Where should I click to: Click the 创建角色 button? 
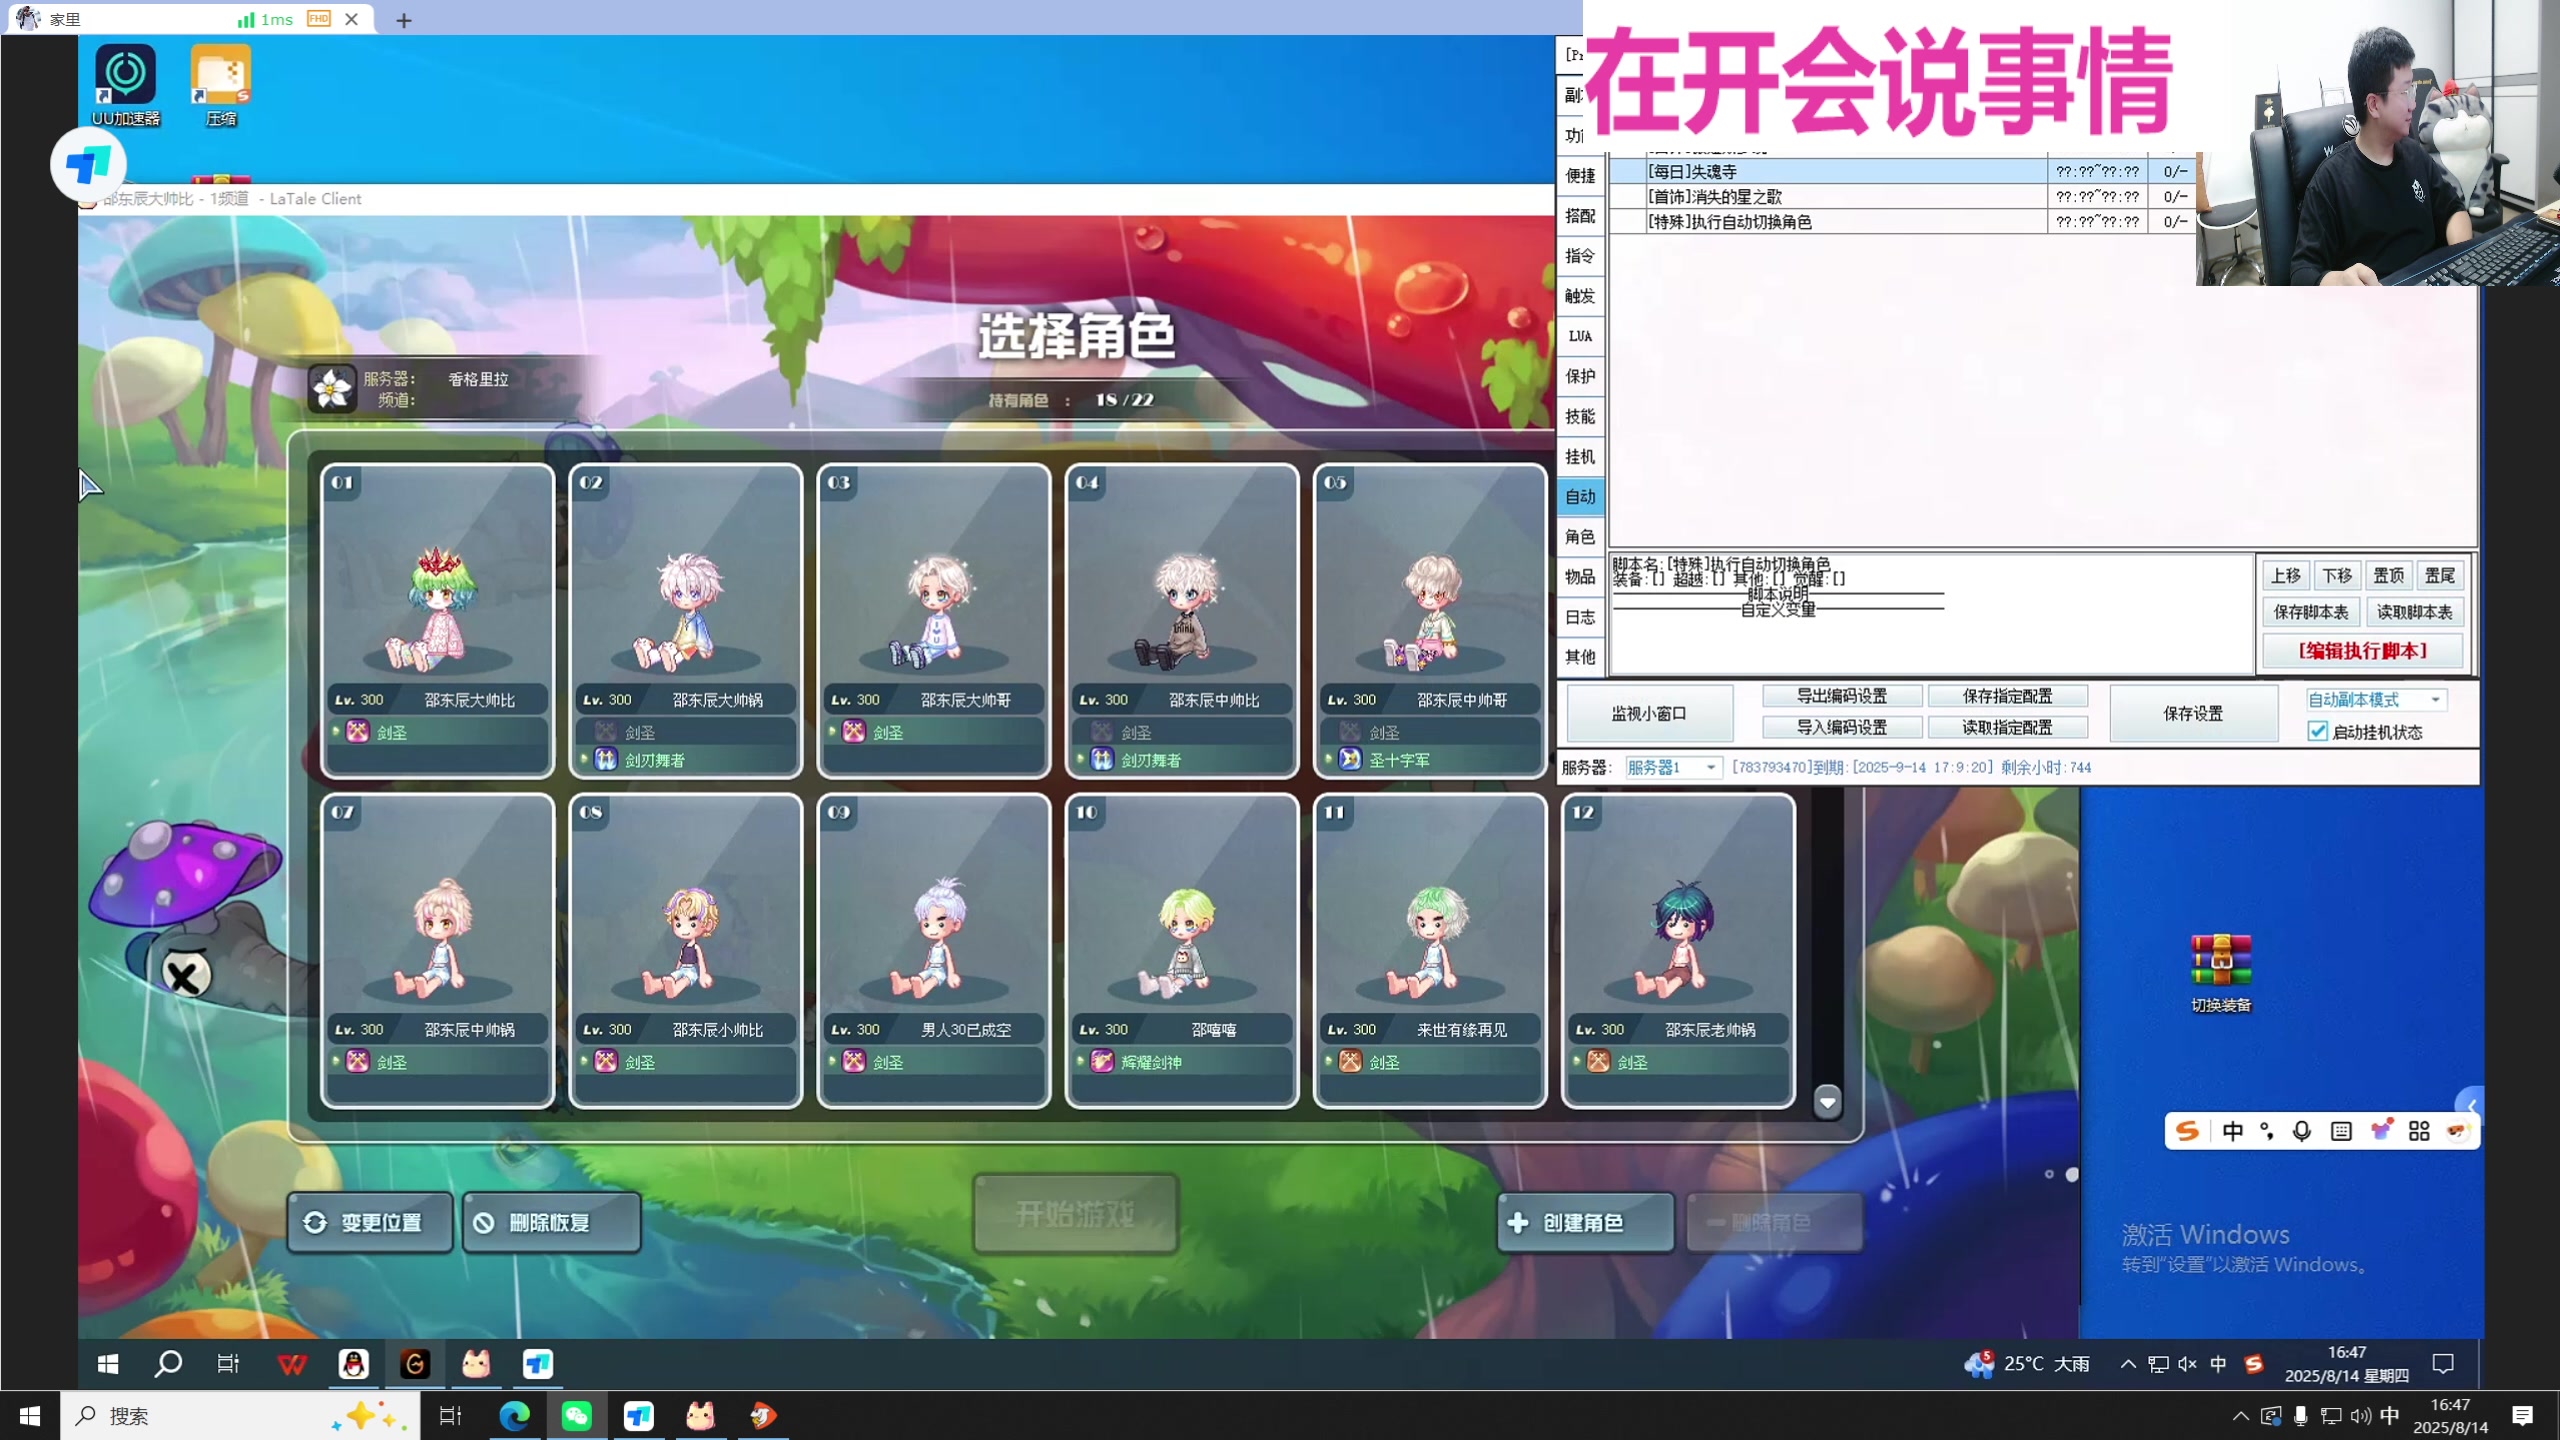[1585, 1222]
